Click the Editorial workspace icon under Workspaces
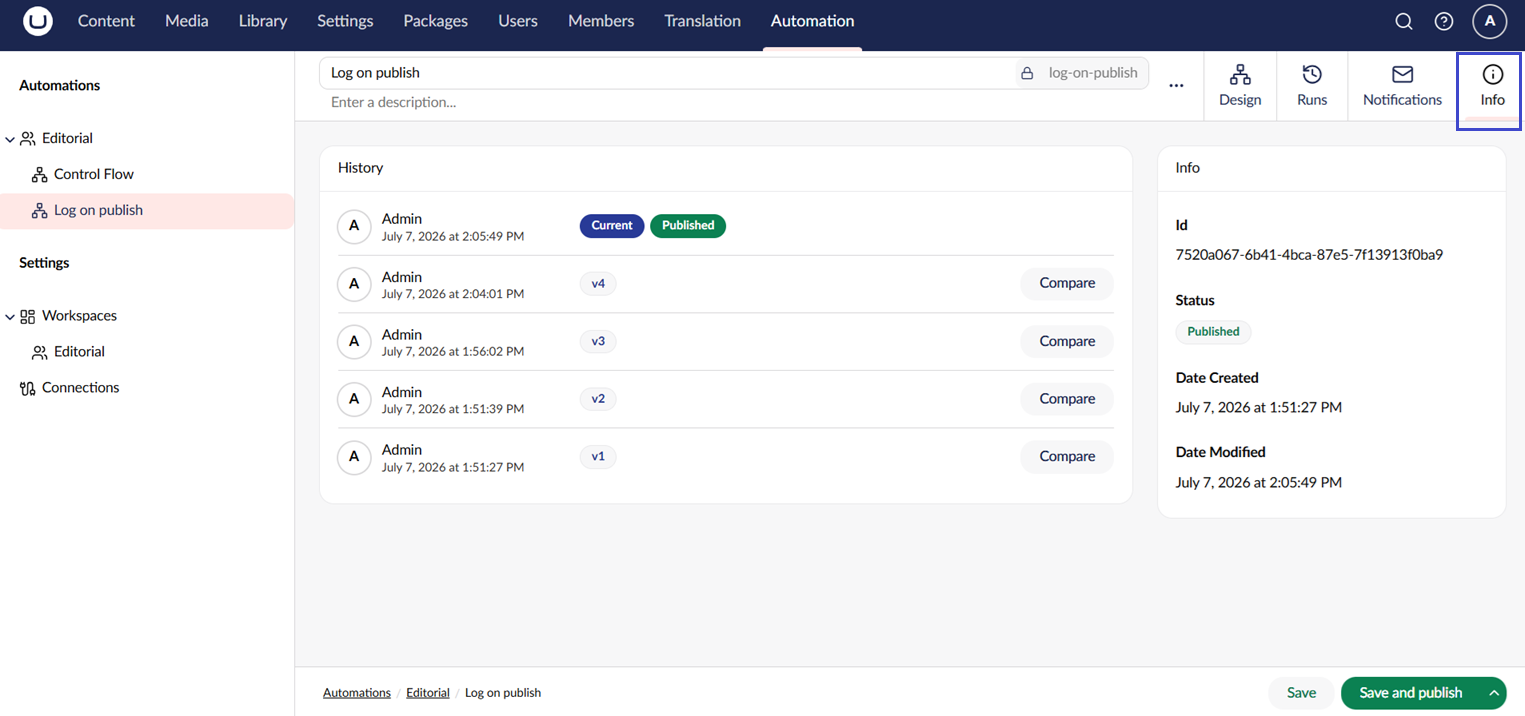The width and height of the screenshot is (1525, 716). 40,352
